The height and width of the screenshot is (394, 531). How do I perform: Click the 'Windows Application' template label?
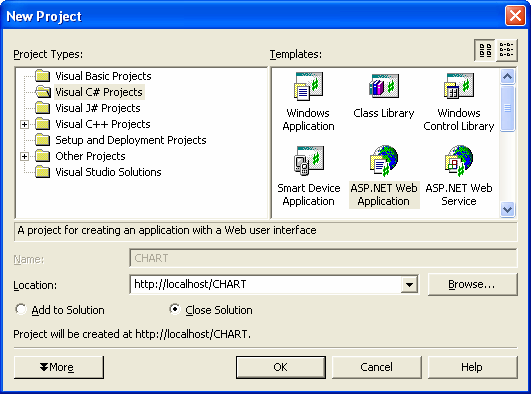tap(308, 120)
